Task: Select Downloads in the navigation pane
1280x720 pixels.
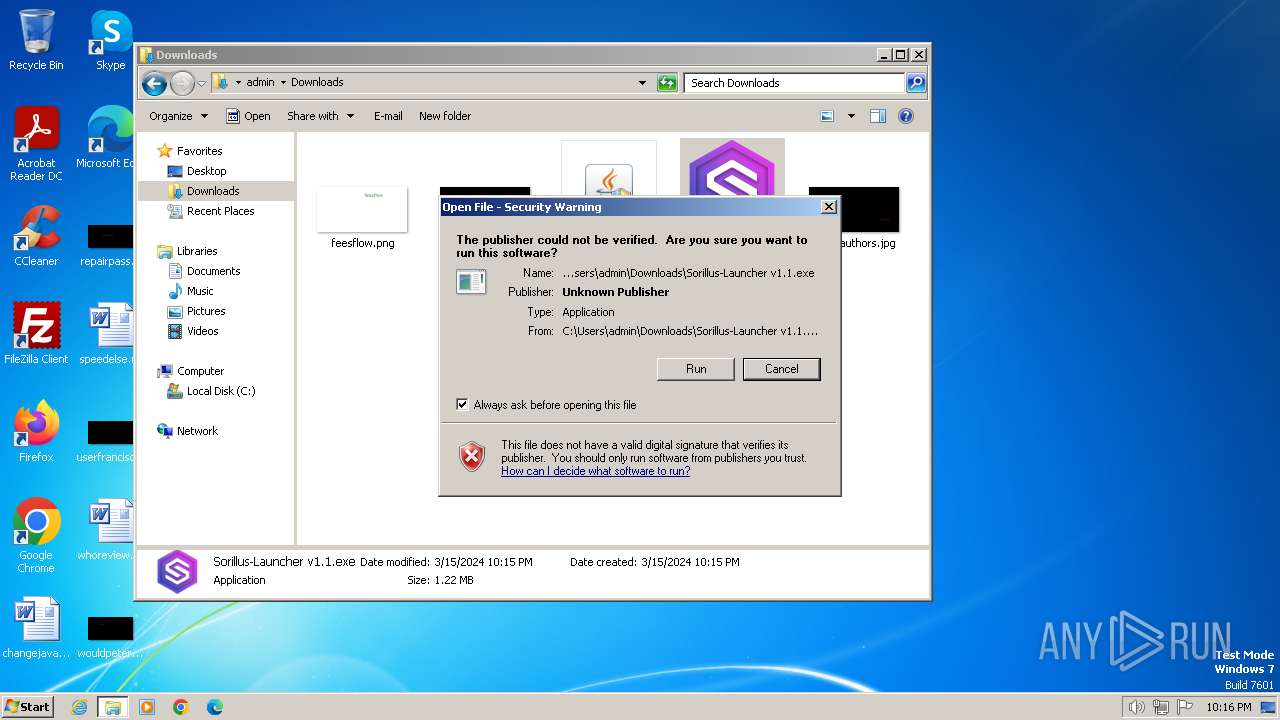Action: click(x=213, y=191)
